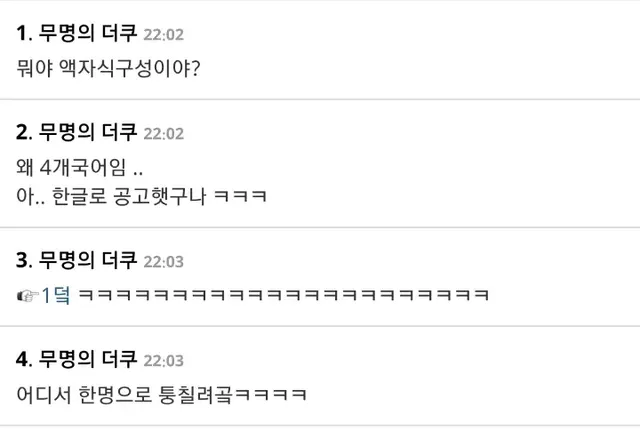Click the 22:03 timestamp of comment 3
Image resolution: width=640 pixels, height=429 pixels.
pos(164,262)
